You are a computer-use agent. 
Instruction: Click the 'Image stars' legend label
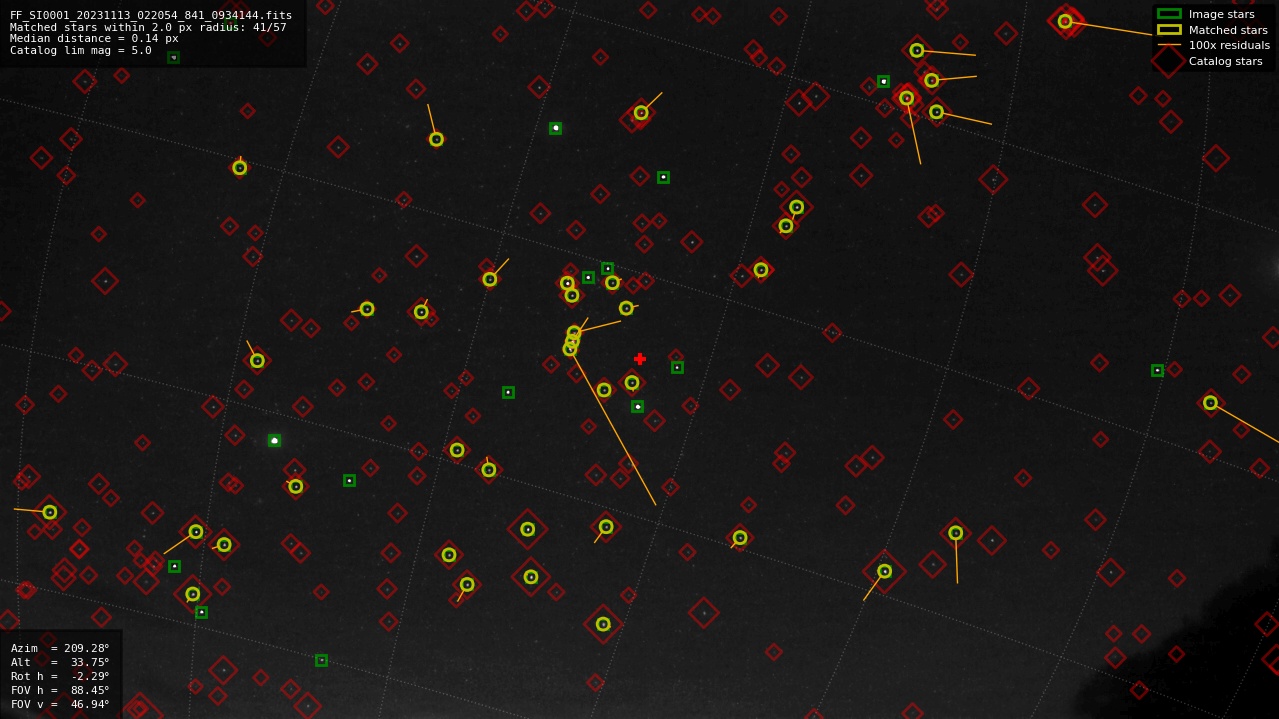(1221, 14)
